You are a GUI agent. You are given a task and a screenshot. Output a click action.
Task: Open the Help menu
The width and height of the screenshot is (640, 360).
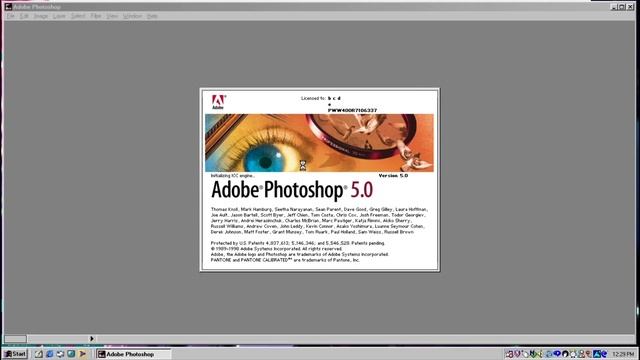[152, 16]
